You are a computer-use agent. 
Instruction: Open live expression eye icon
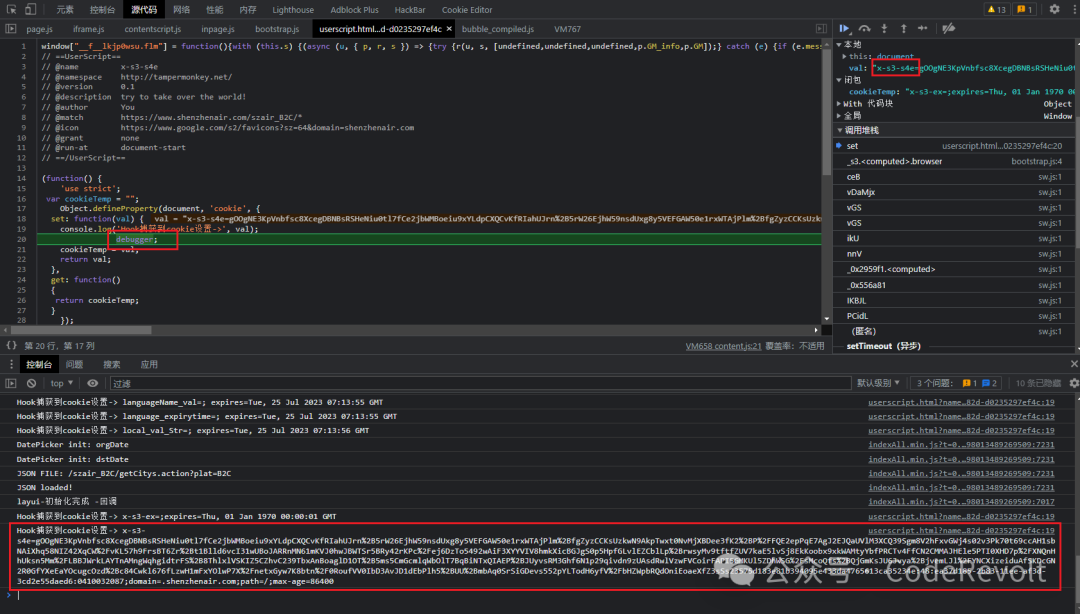click(92, 383)
